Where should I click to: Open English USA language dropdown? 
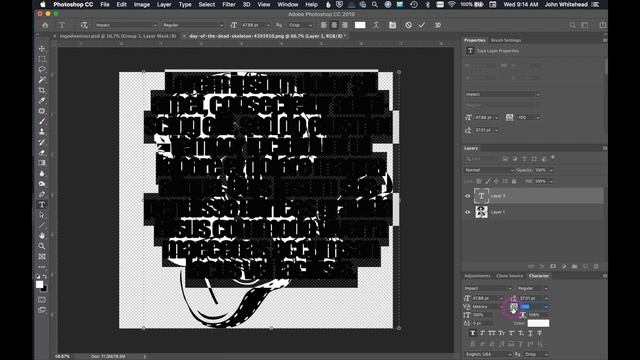[x=488, y=354]
